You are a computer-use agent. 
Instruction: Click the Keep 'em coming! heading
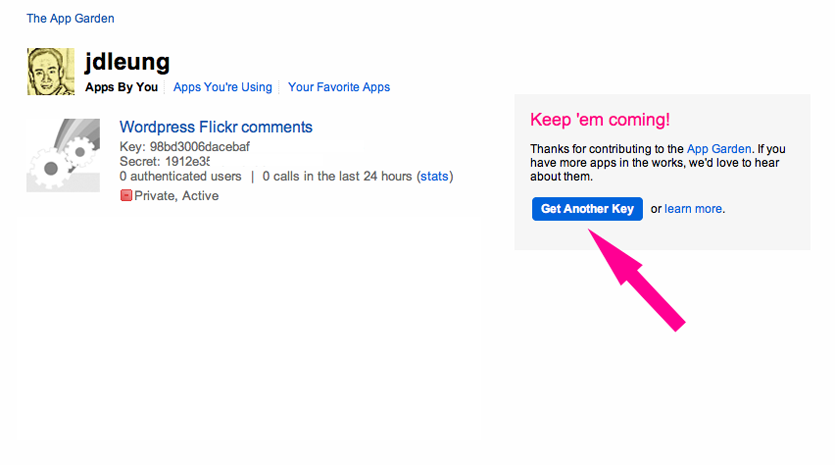[600, 119]
